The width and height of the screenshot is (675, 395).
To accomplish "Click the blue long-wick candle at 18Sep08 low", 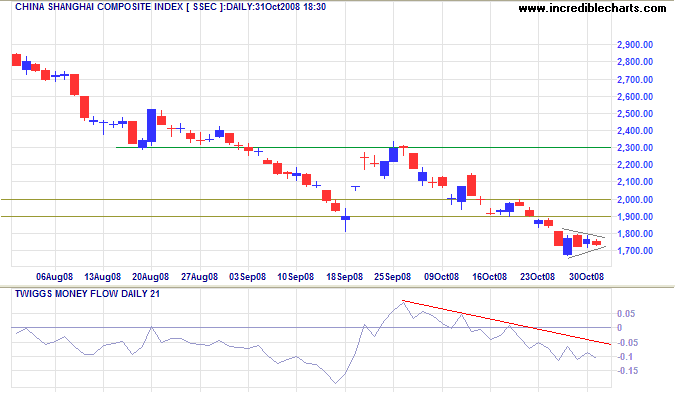I will (x=346, y=219).
